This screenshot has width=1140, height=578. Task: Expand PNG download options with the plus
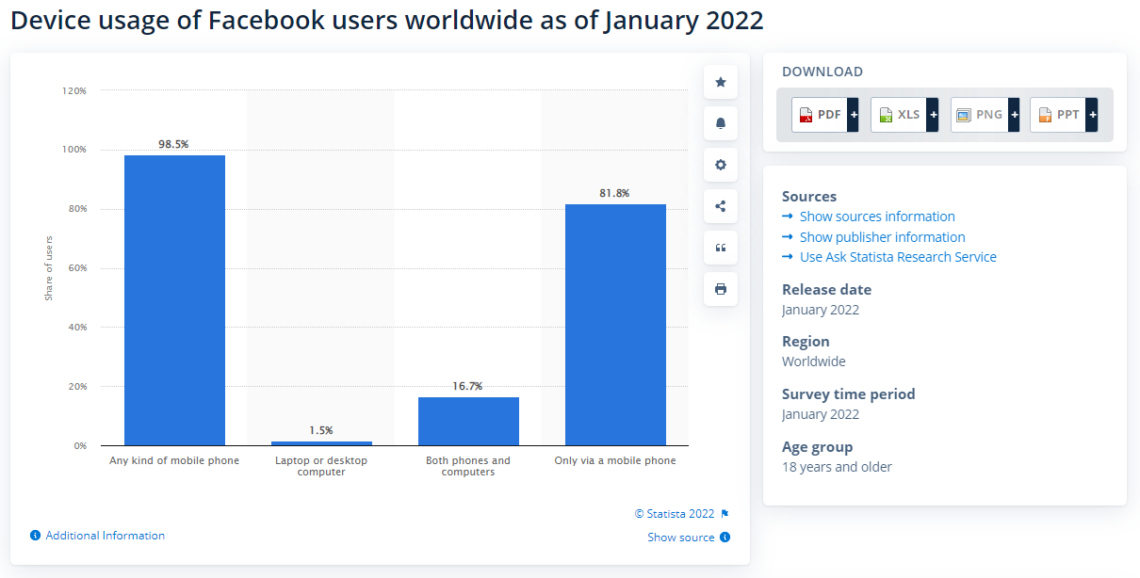1013,114
